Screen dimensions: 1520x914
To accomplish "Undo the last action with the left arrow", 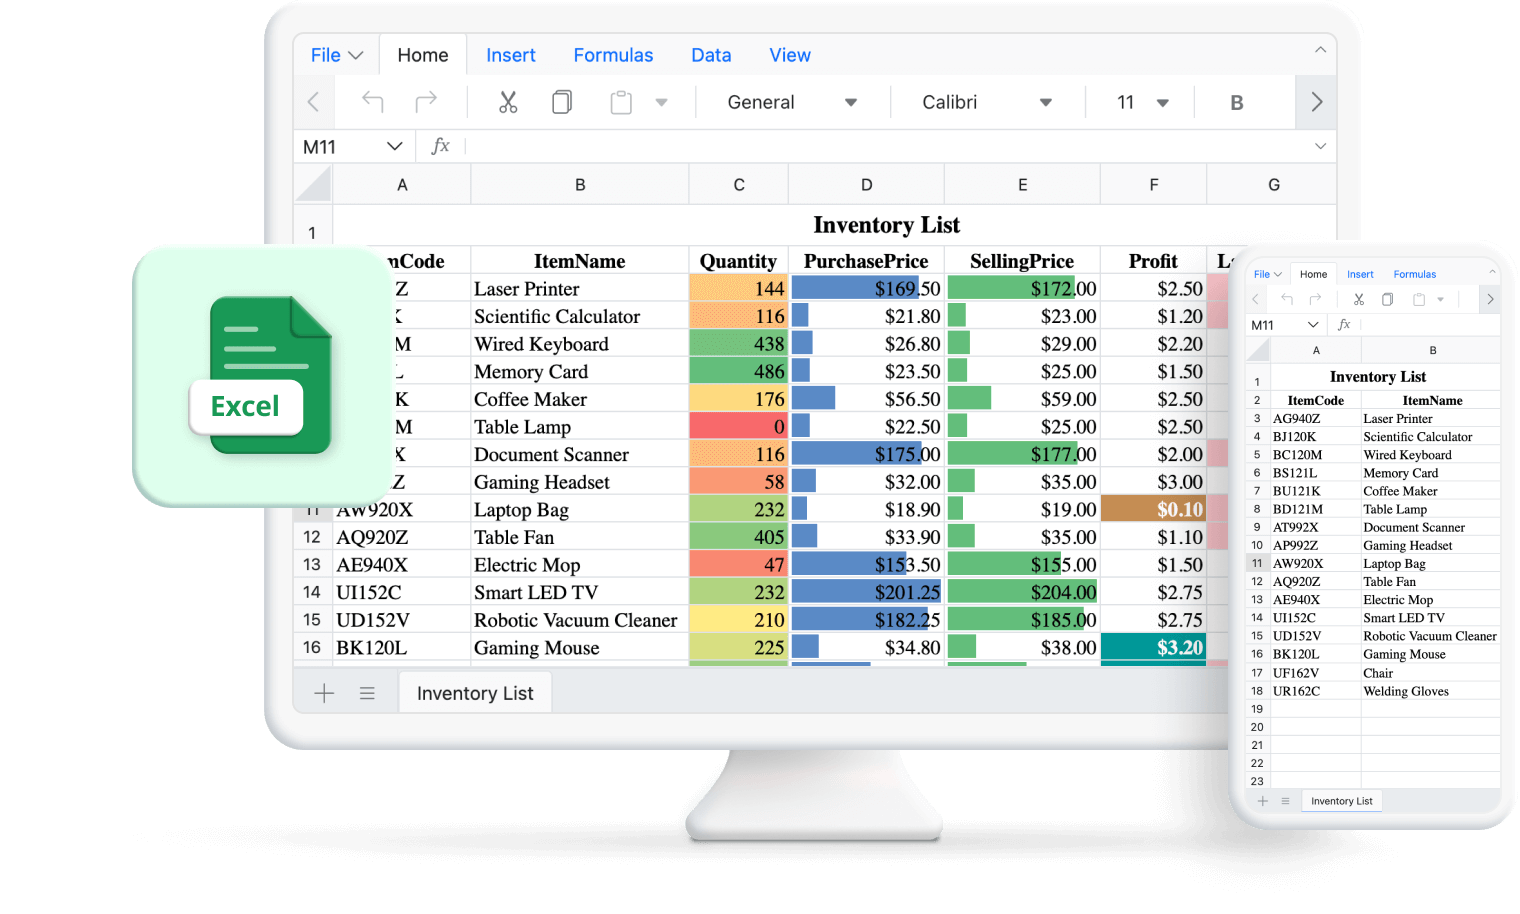I will [371, 101].
